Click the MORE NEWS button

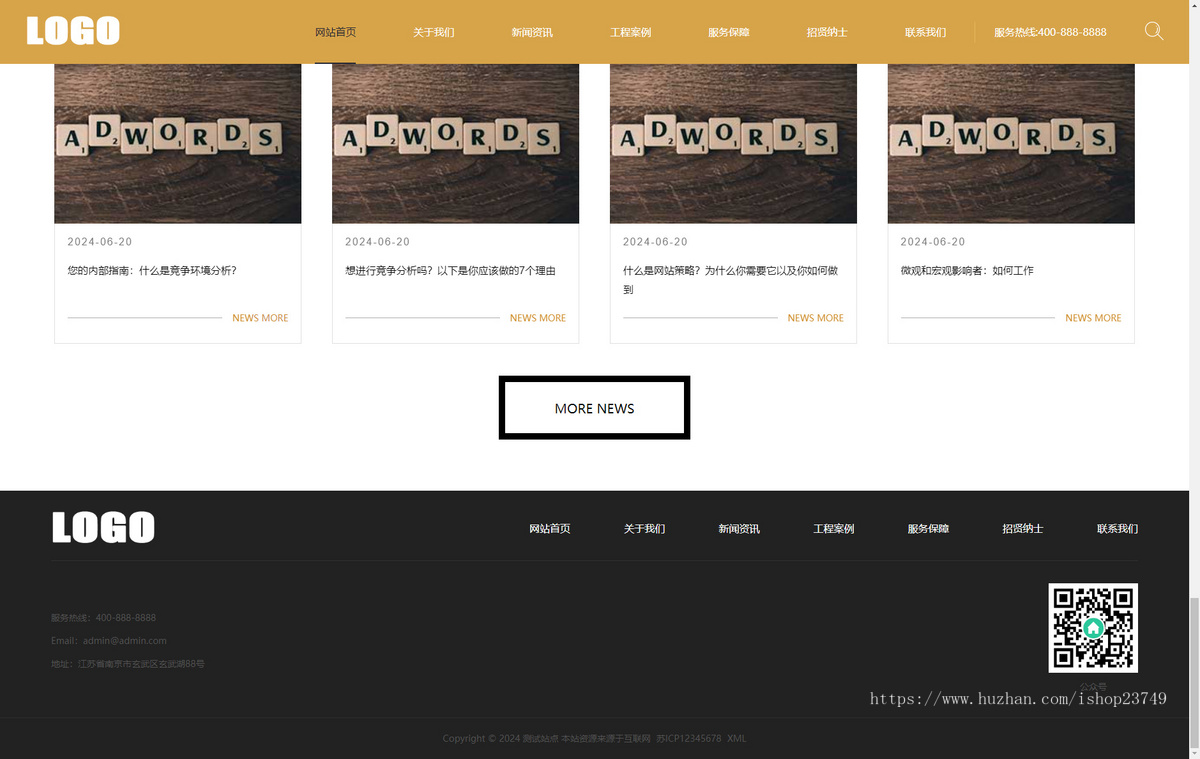click(594, 407)
